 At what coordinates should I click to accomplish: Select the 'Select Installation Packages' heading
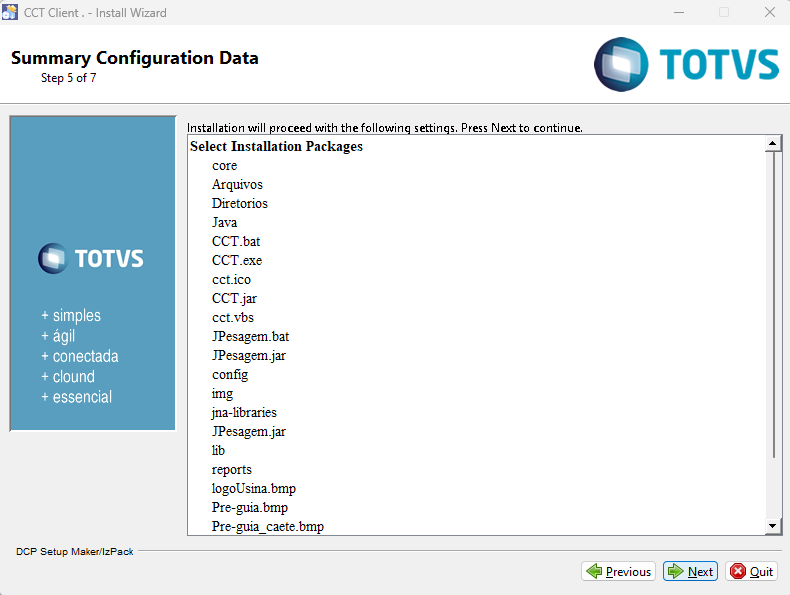click(276, 146)
